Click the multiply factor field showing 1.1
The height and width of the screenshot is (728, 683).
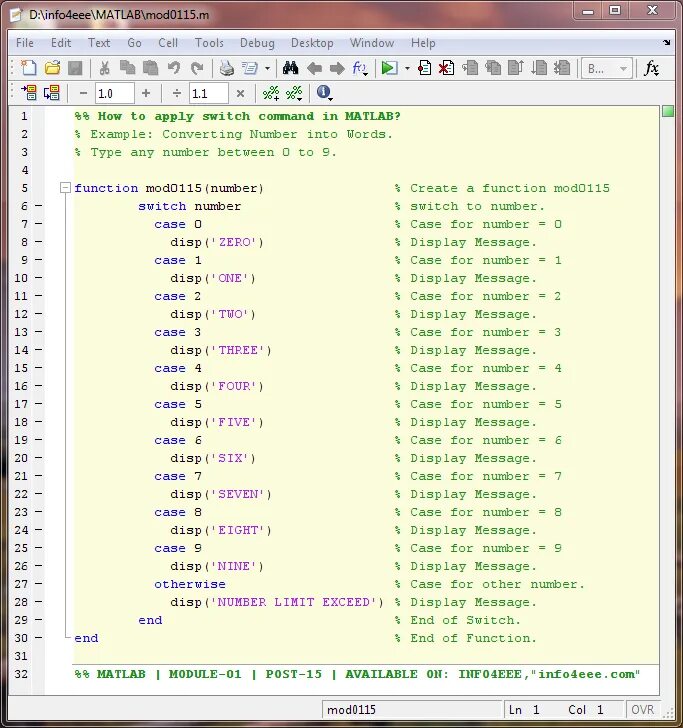point(208,93)
